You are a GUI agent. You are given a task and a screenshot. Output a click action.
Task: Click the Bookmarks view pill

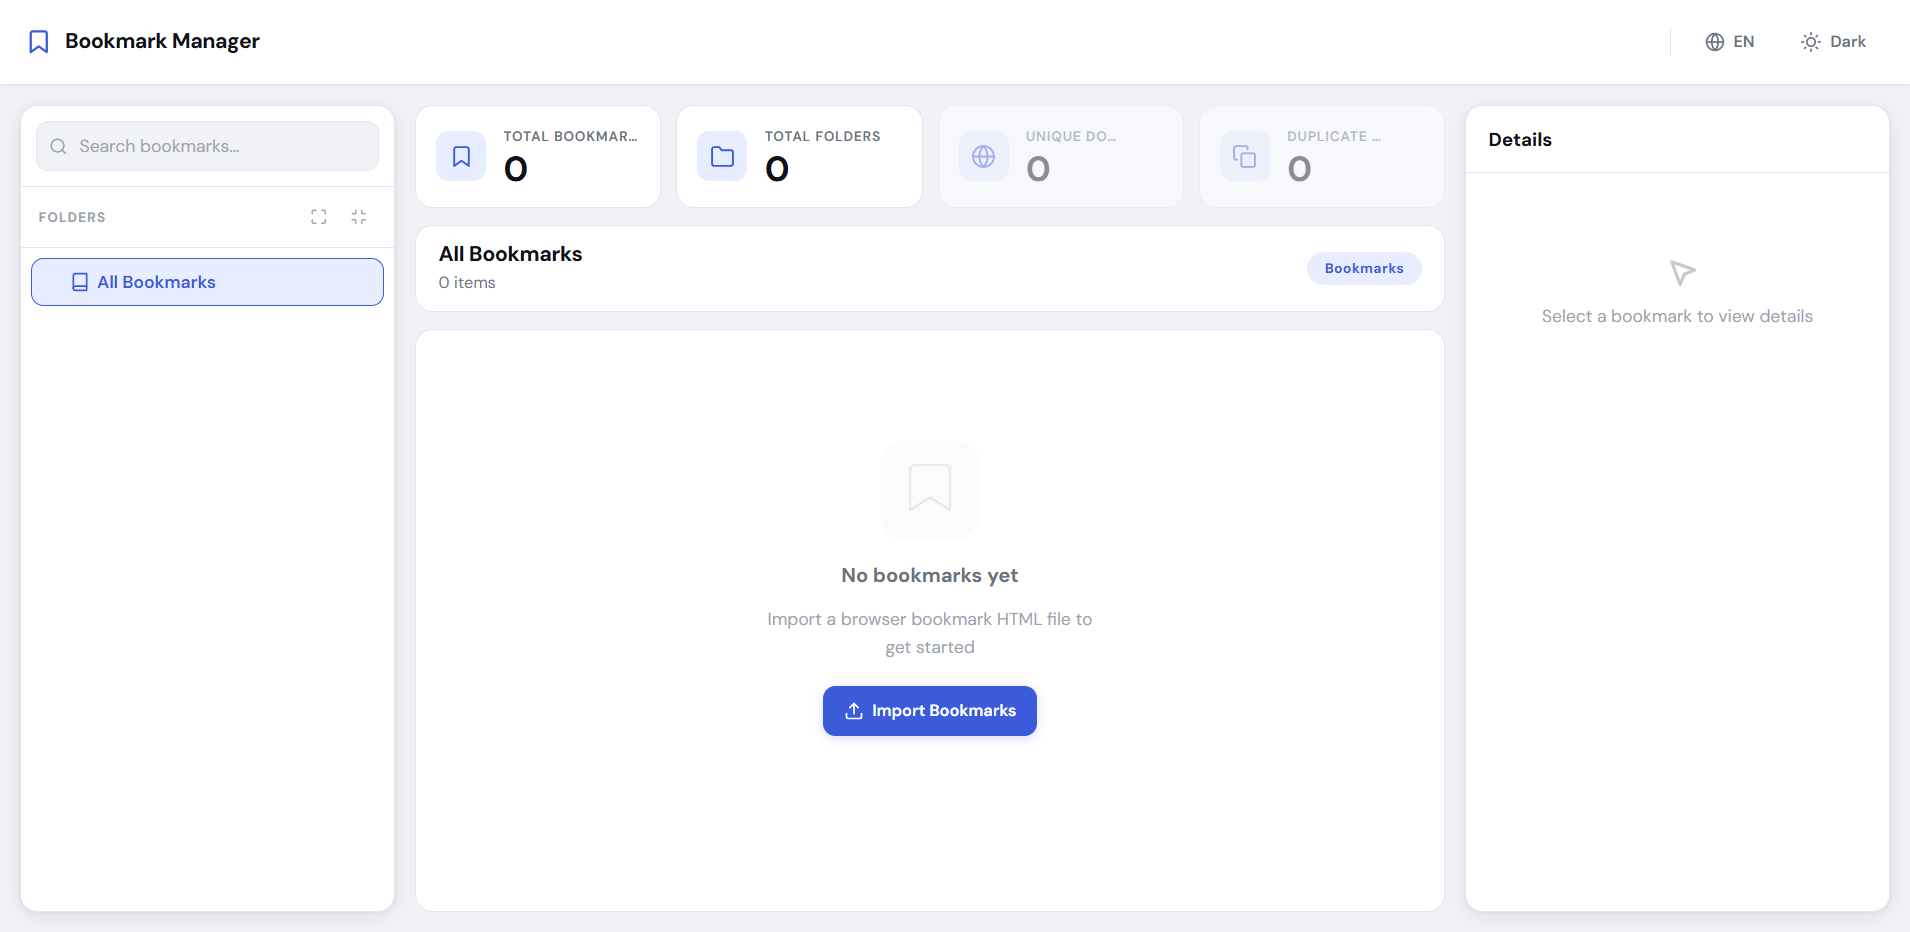[x=1364, y=268]
